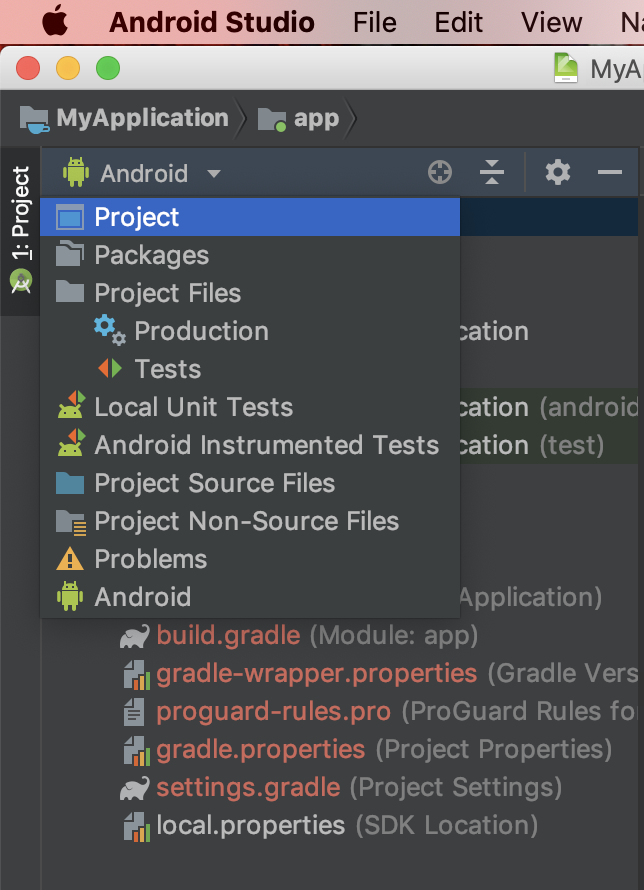The width and height of the screenshot is (644, 890).
Task: Click the Android Instrumented Tests icon
Action: [71, 443]
